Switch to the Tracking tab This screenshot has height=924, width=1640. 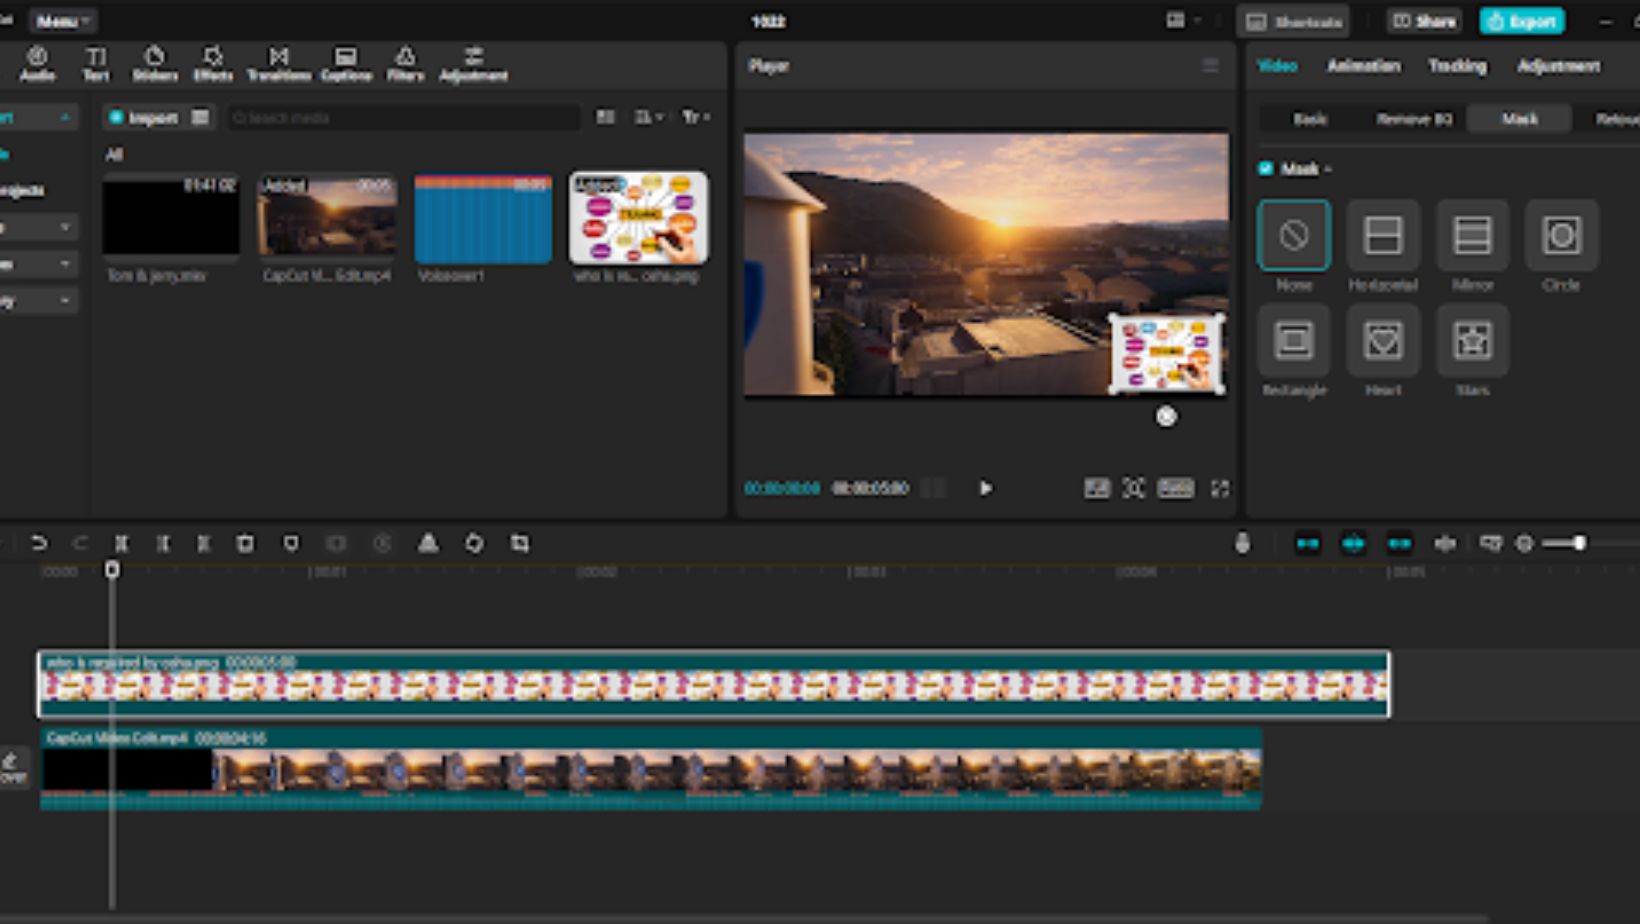pyautogui.click(x=1457, y=66)
